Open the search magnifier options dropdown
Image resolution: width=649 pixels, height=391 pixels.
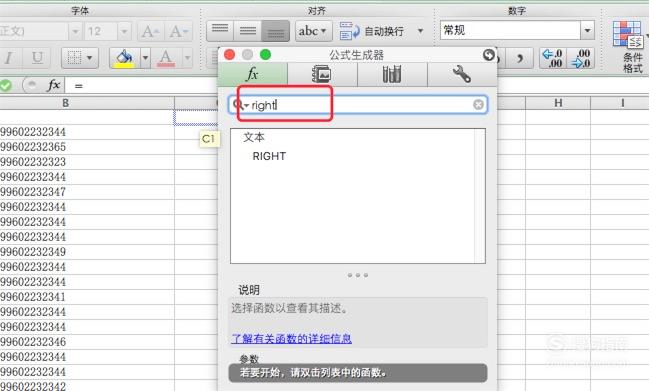coord(240,105)
